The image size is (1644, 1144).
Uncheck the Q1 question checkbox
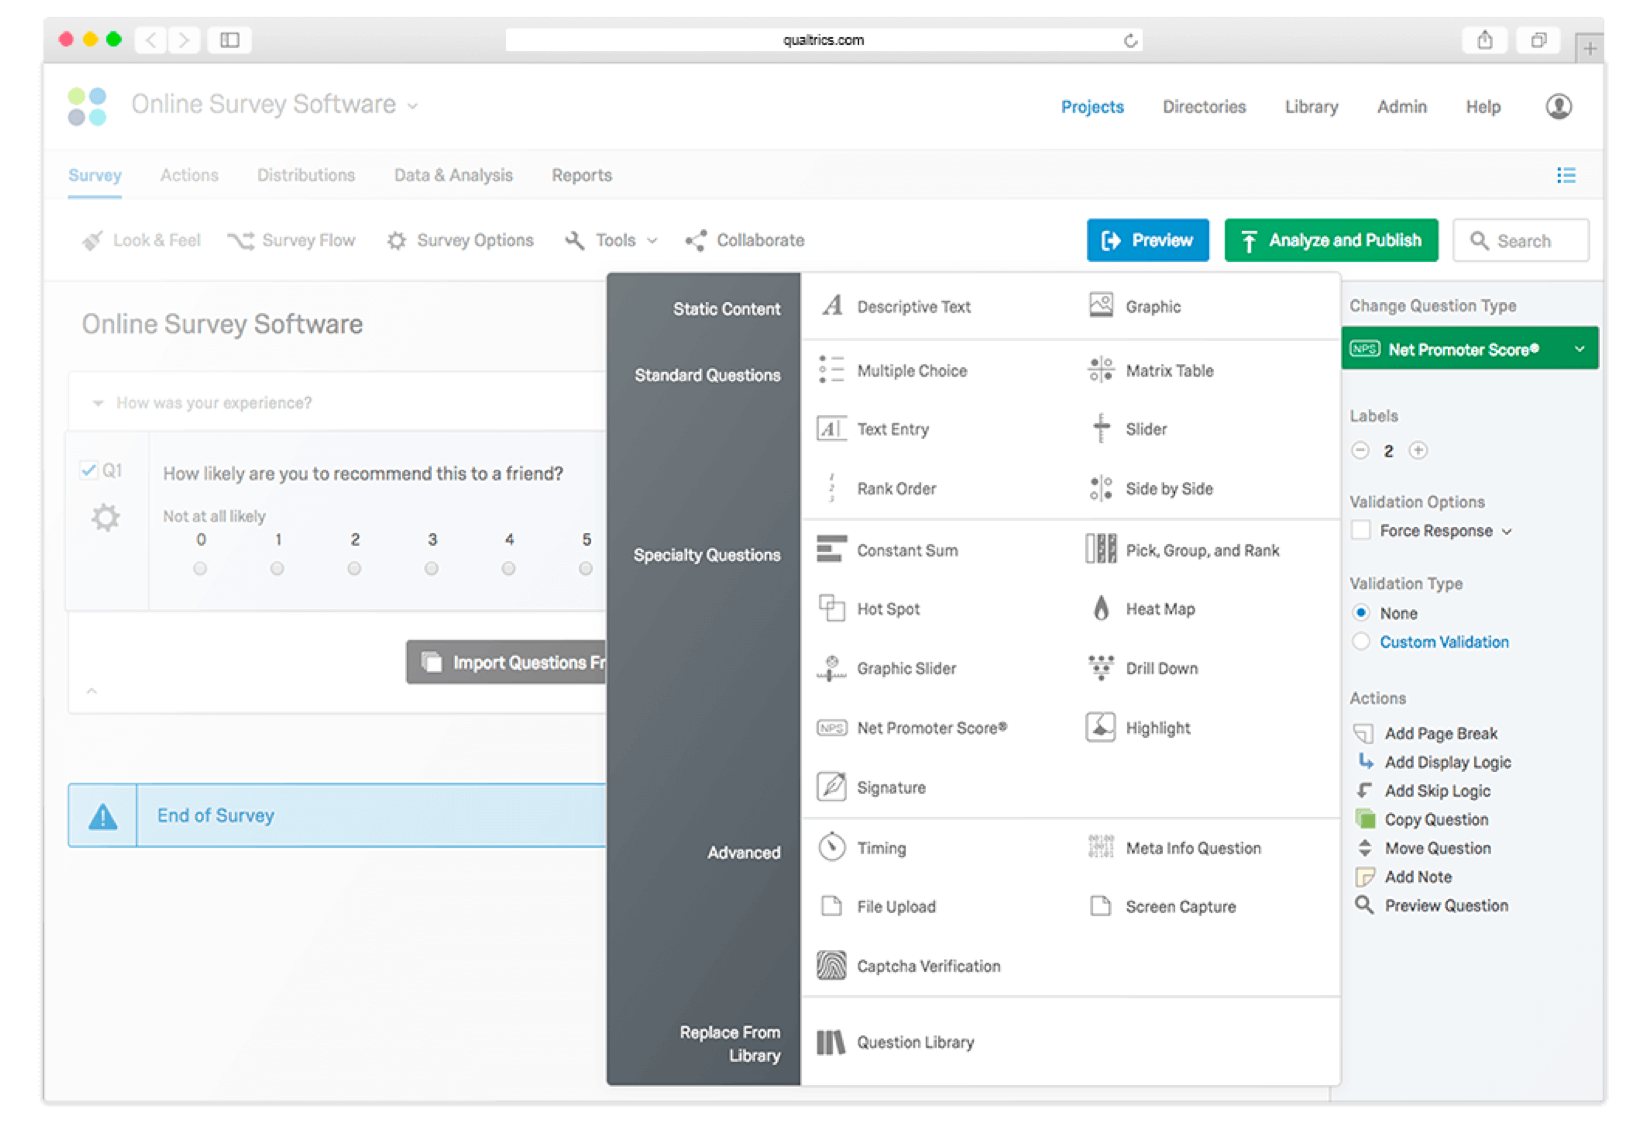click(89, 469)
